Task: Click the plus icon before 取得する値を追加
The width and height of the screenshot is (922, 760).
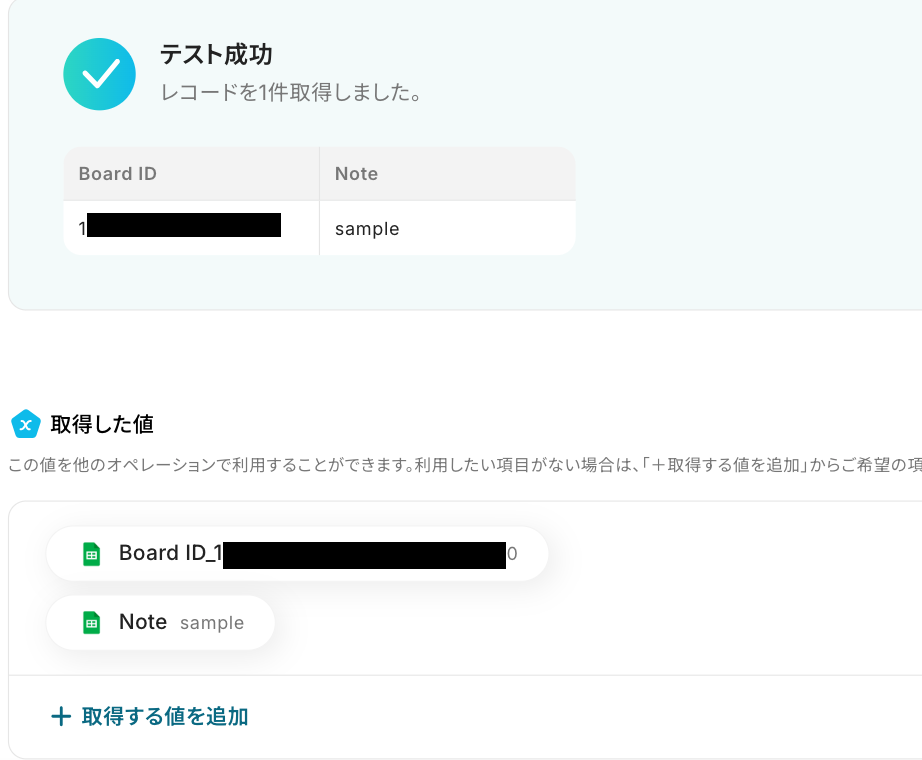Action: (61, 716)
